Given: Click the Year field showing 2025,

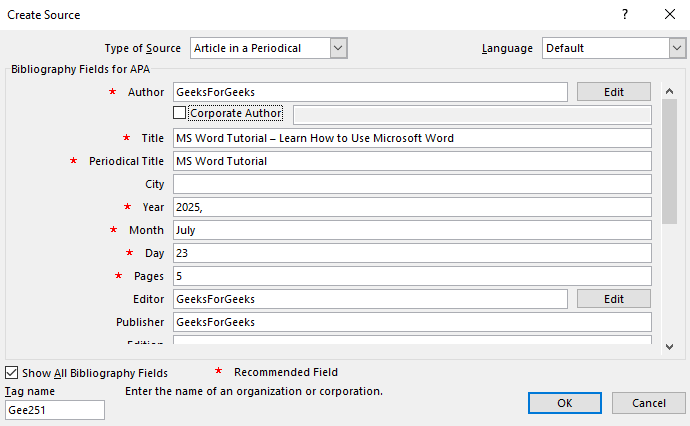Looking at the screenshot, I should tap(412, 207).
